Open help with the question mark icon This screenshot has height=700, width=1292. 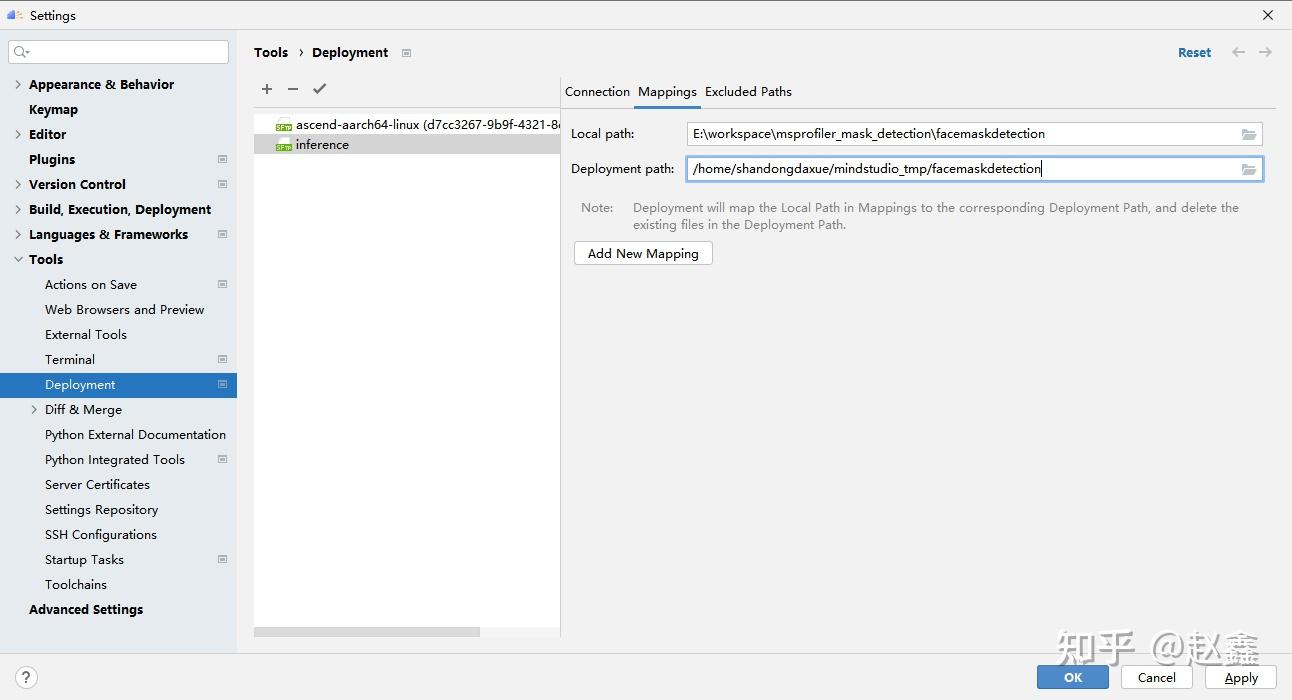click(x=27, y=677)
